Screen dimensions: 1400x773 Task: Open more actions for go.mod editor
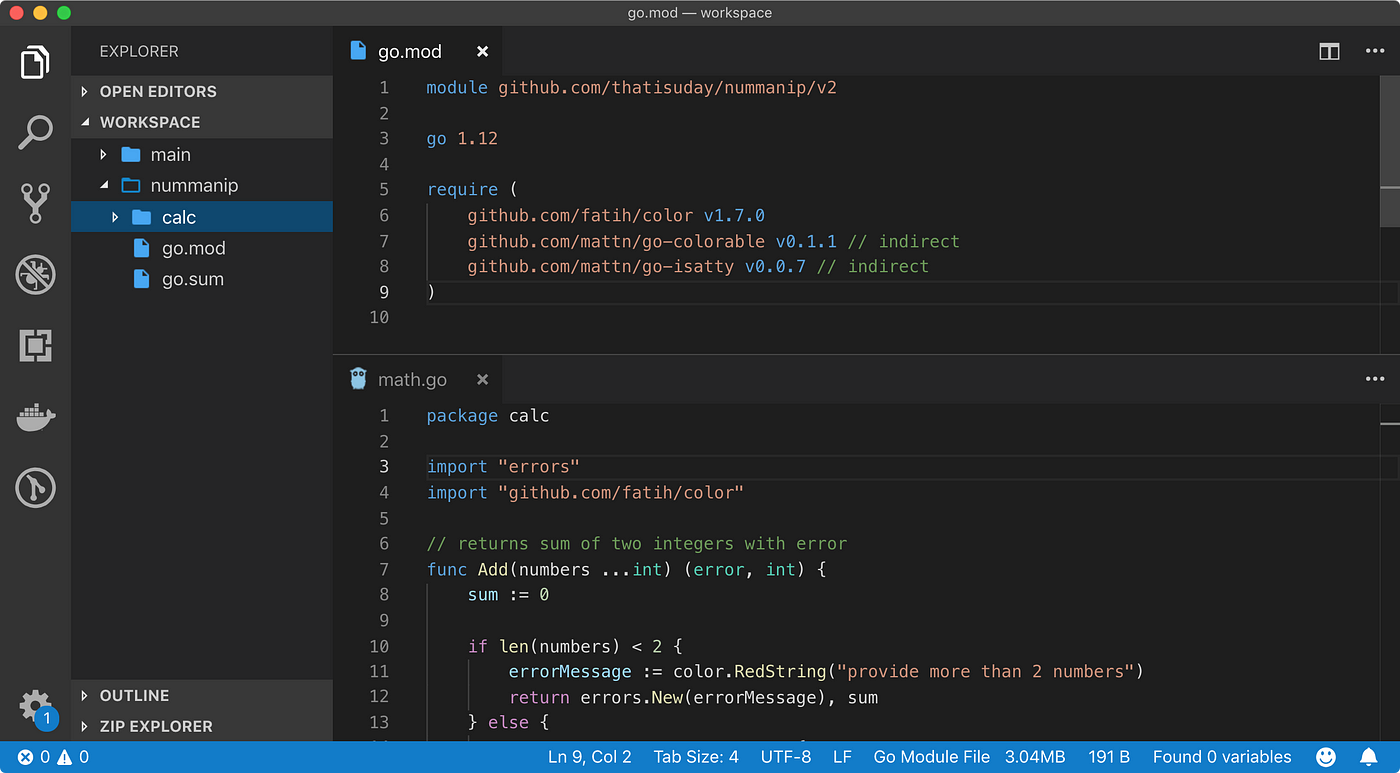[x=1375, y=51]
